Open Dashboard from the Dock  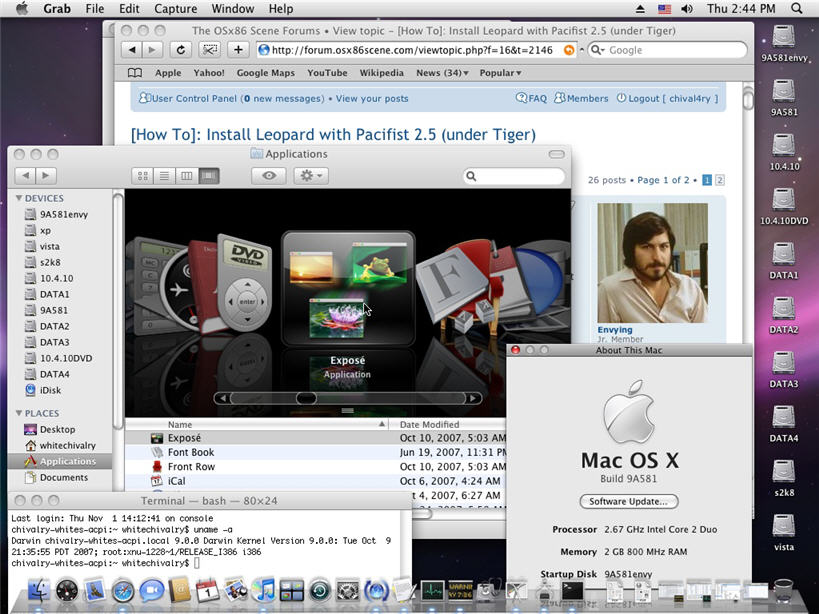67,591
